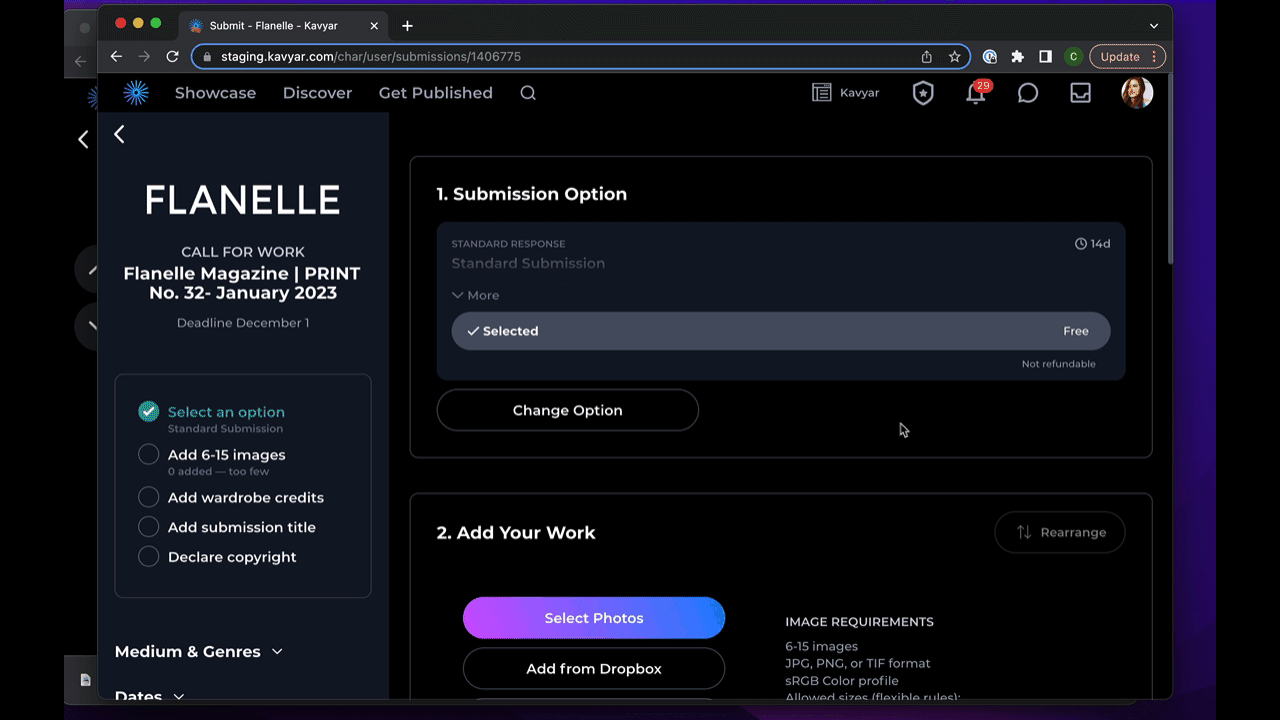This screenshot has width=1280, height=720.
Task: Click browser back arrow
Action: [x=116, y=57]
